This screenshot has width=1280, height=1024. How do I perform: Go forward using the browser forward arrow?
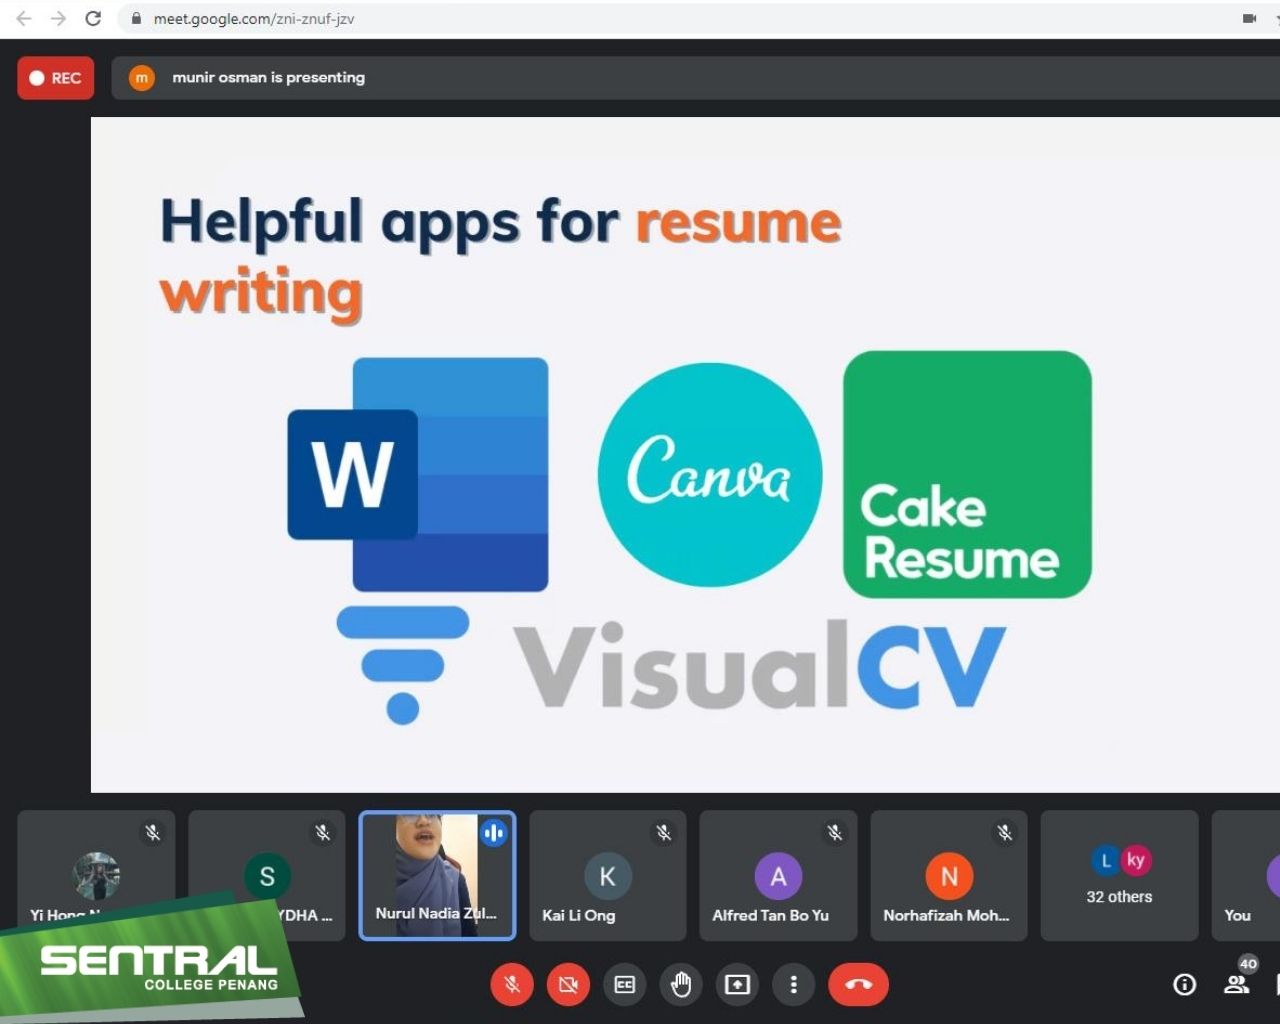[x=58, y=18]
